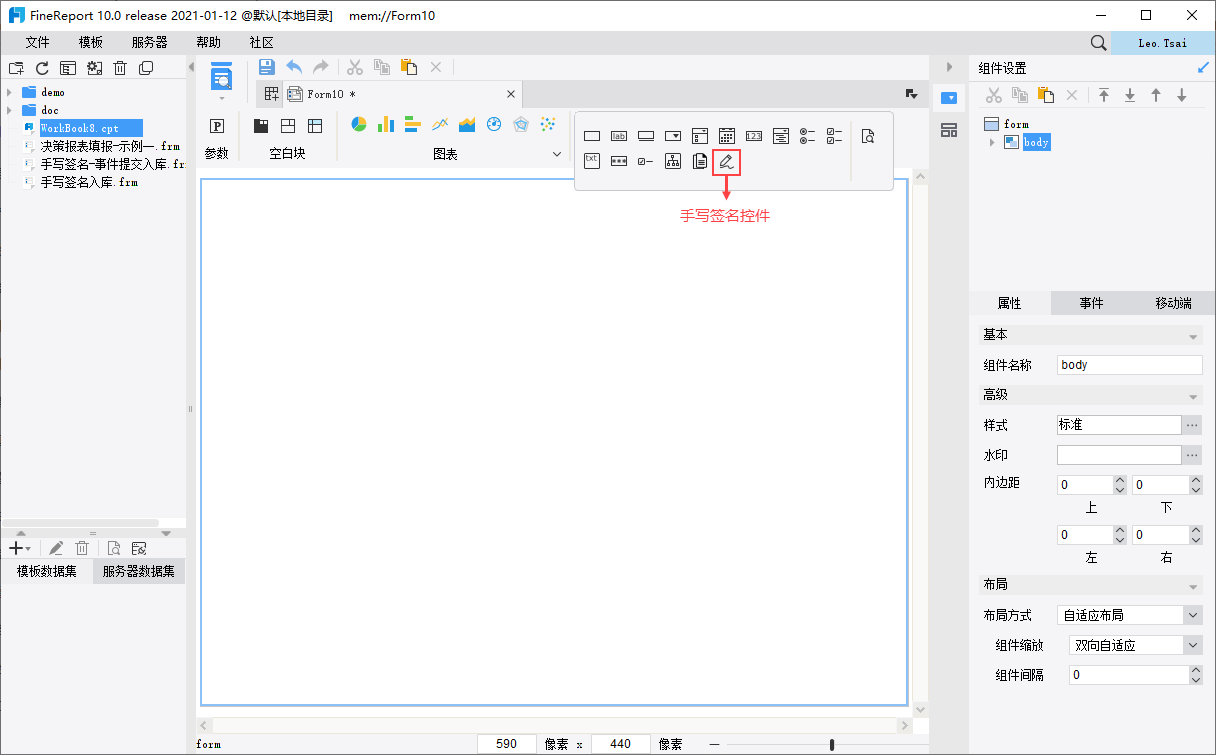Insert the handwritten signature widget
Viewport: 1216px width, 755px height.
[x=727, y=161]
